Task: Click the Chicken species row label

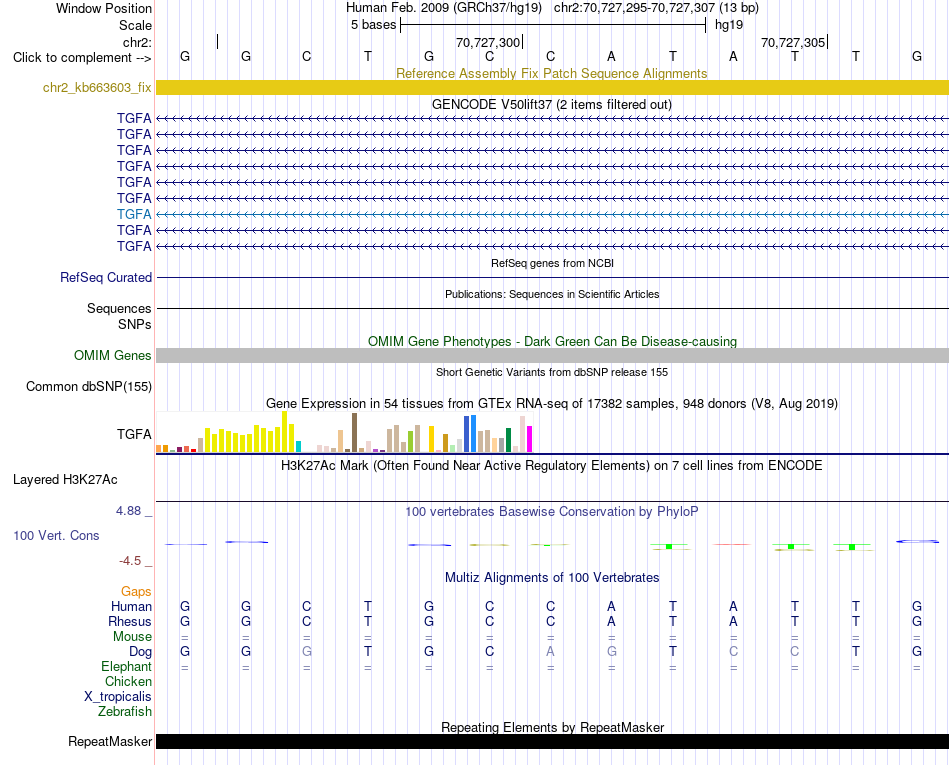Action: point(128,681)
